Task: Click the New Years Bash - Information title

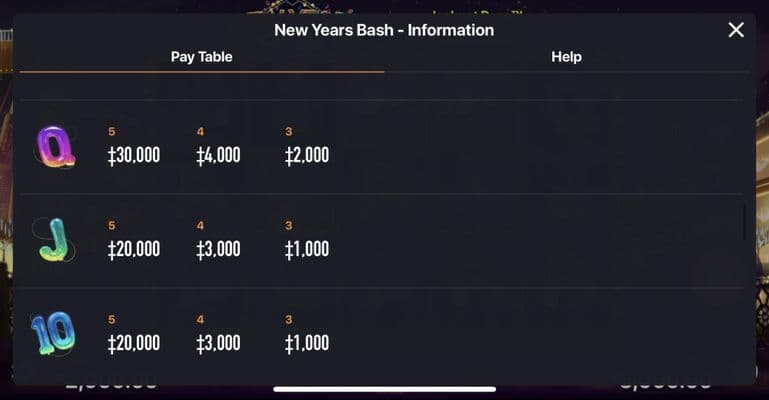Action: coord(384,30)
